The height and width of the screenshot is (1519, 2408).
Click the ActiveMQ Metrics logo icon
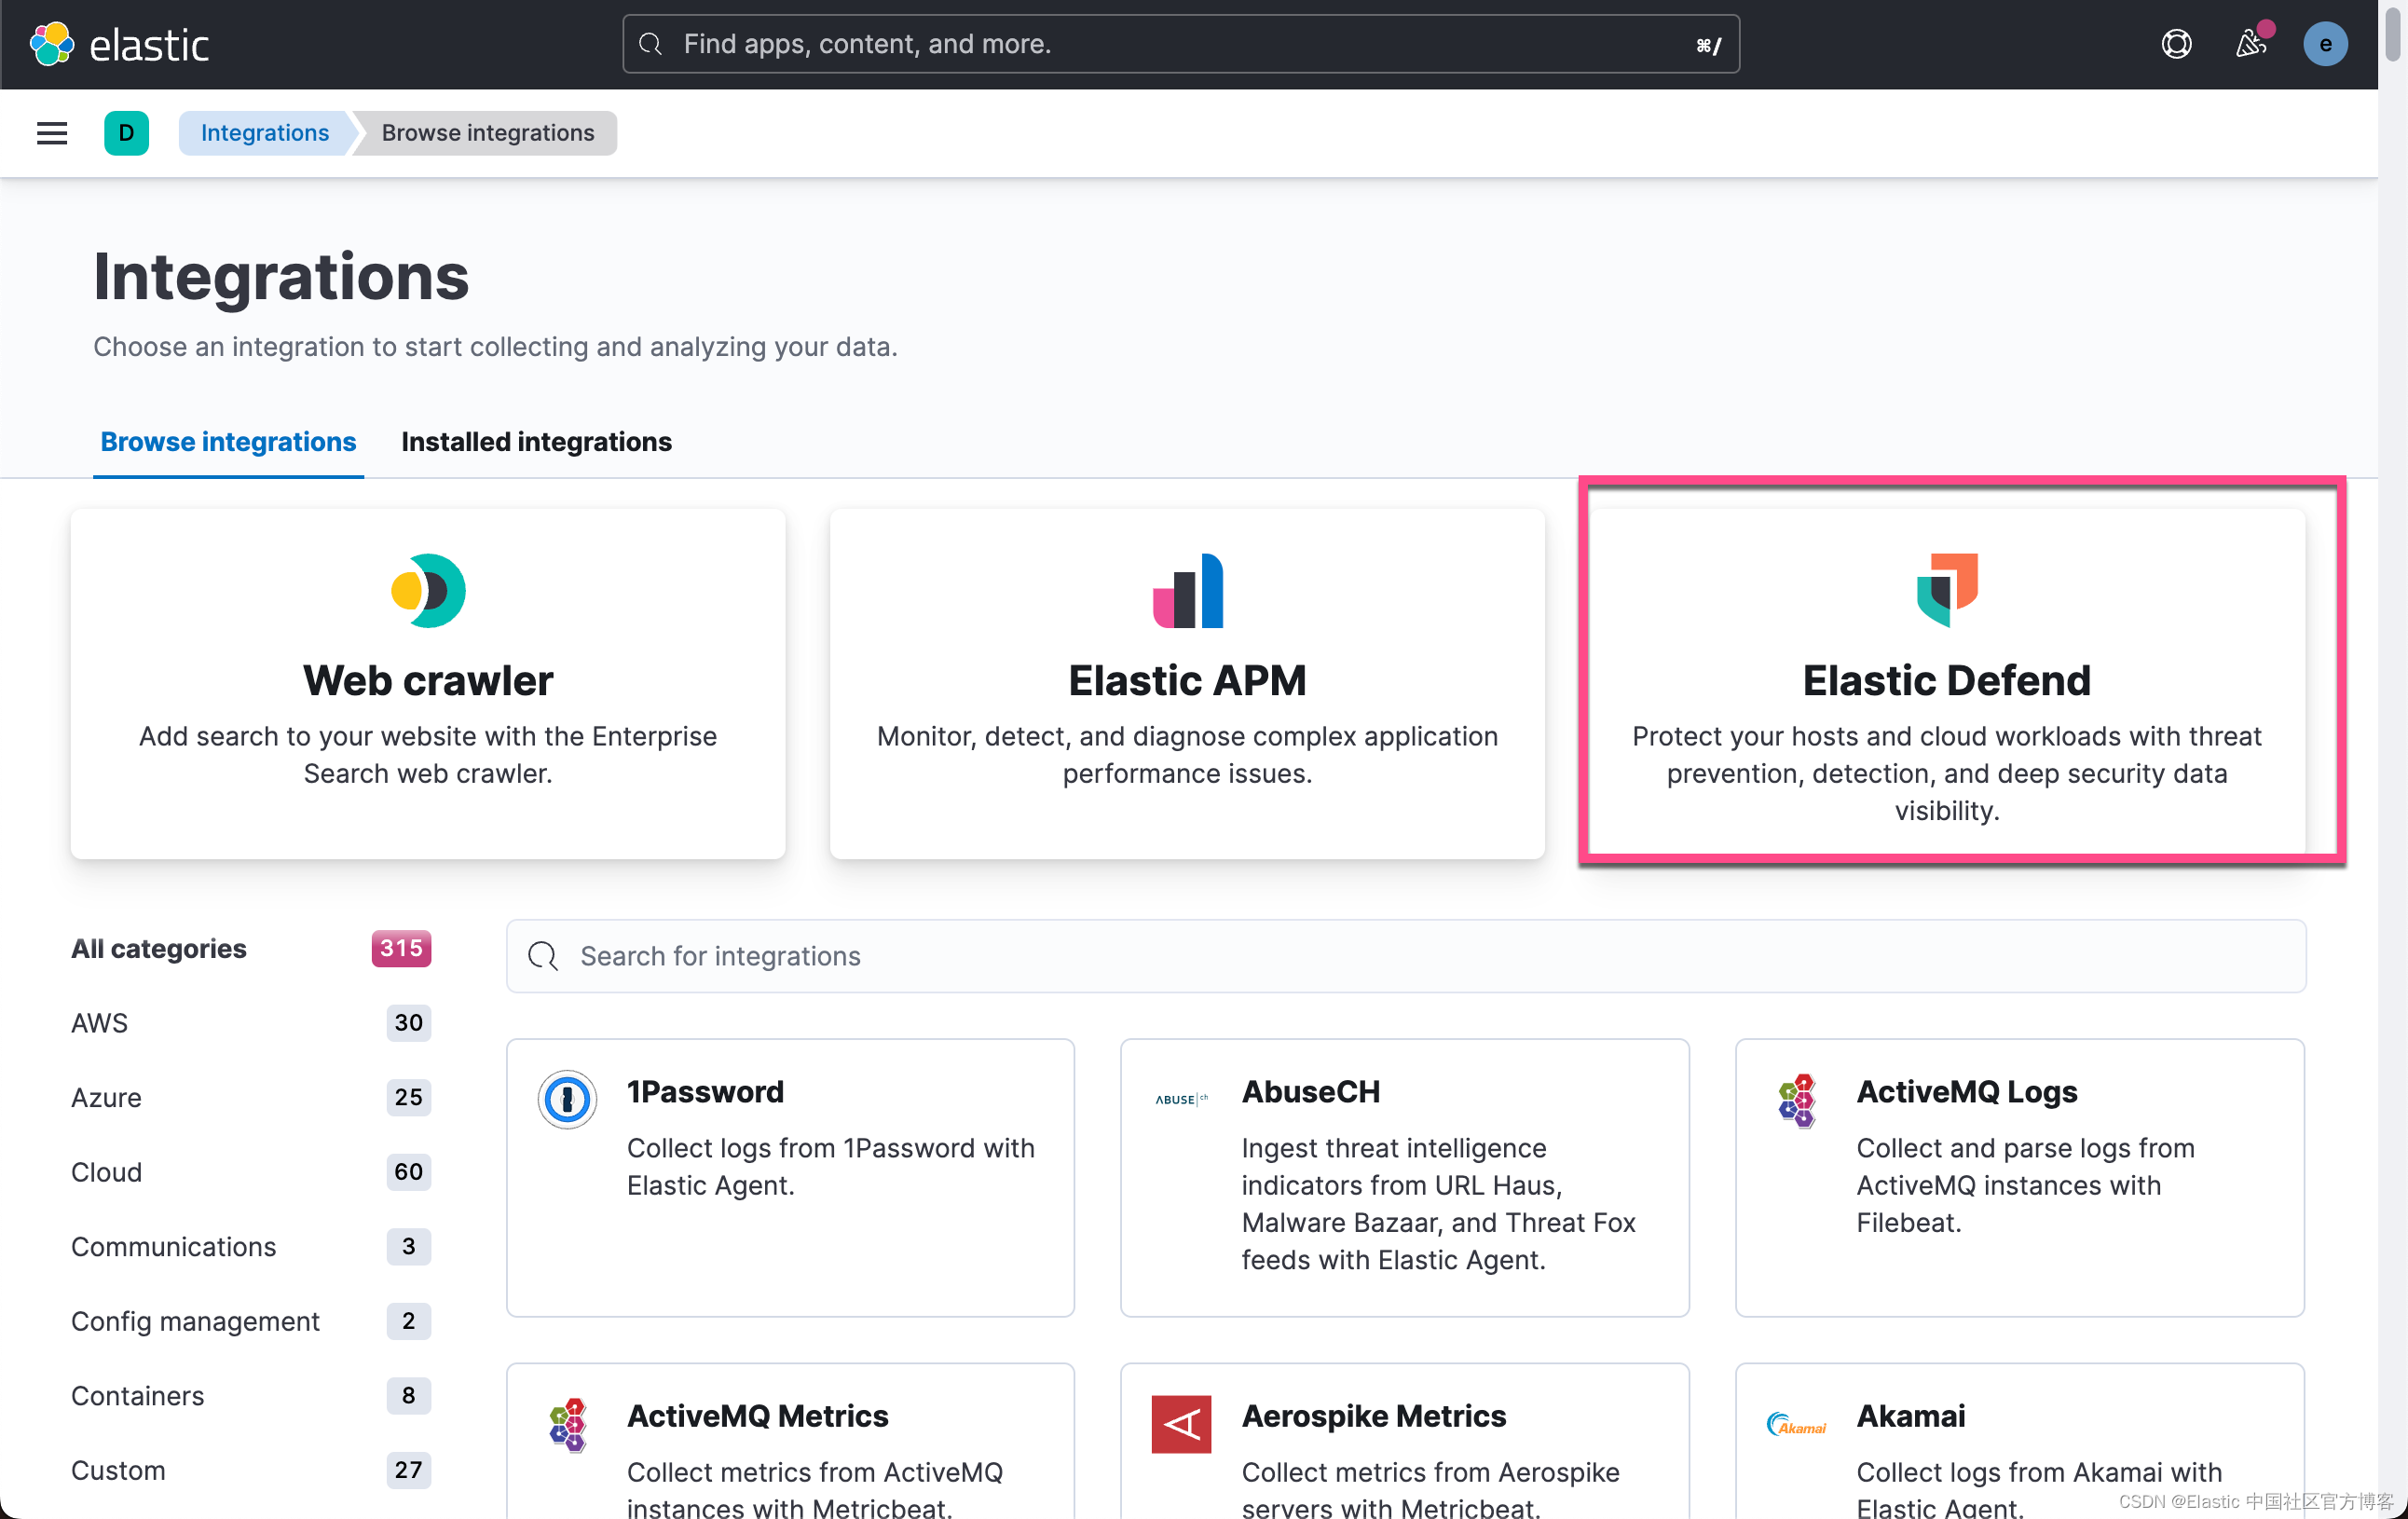[x=567, y=1424]
